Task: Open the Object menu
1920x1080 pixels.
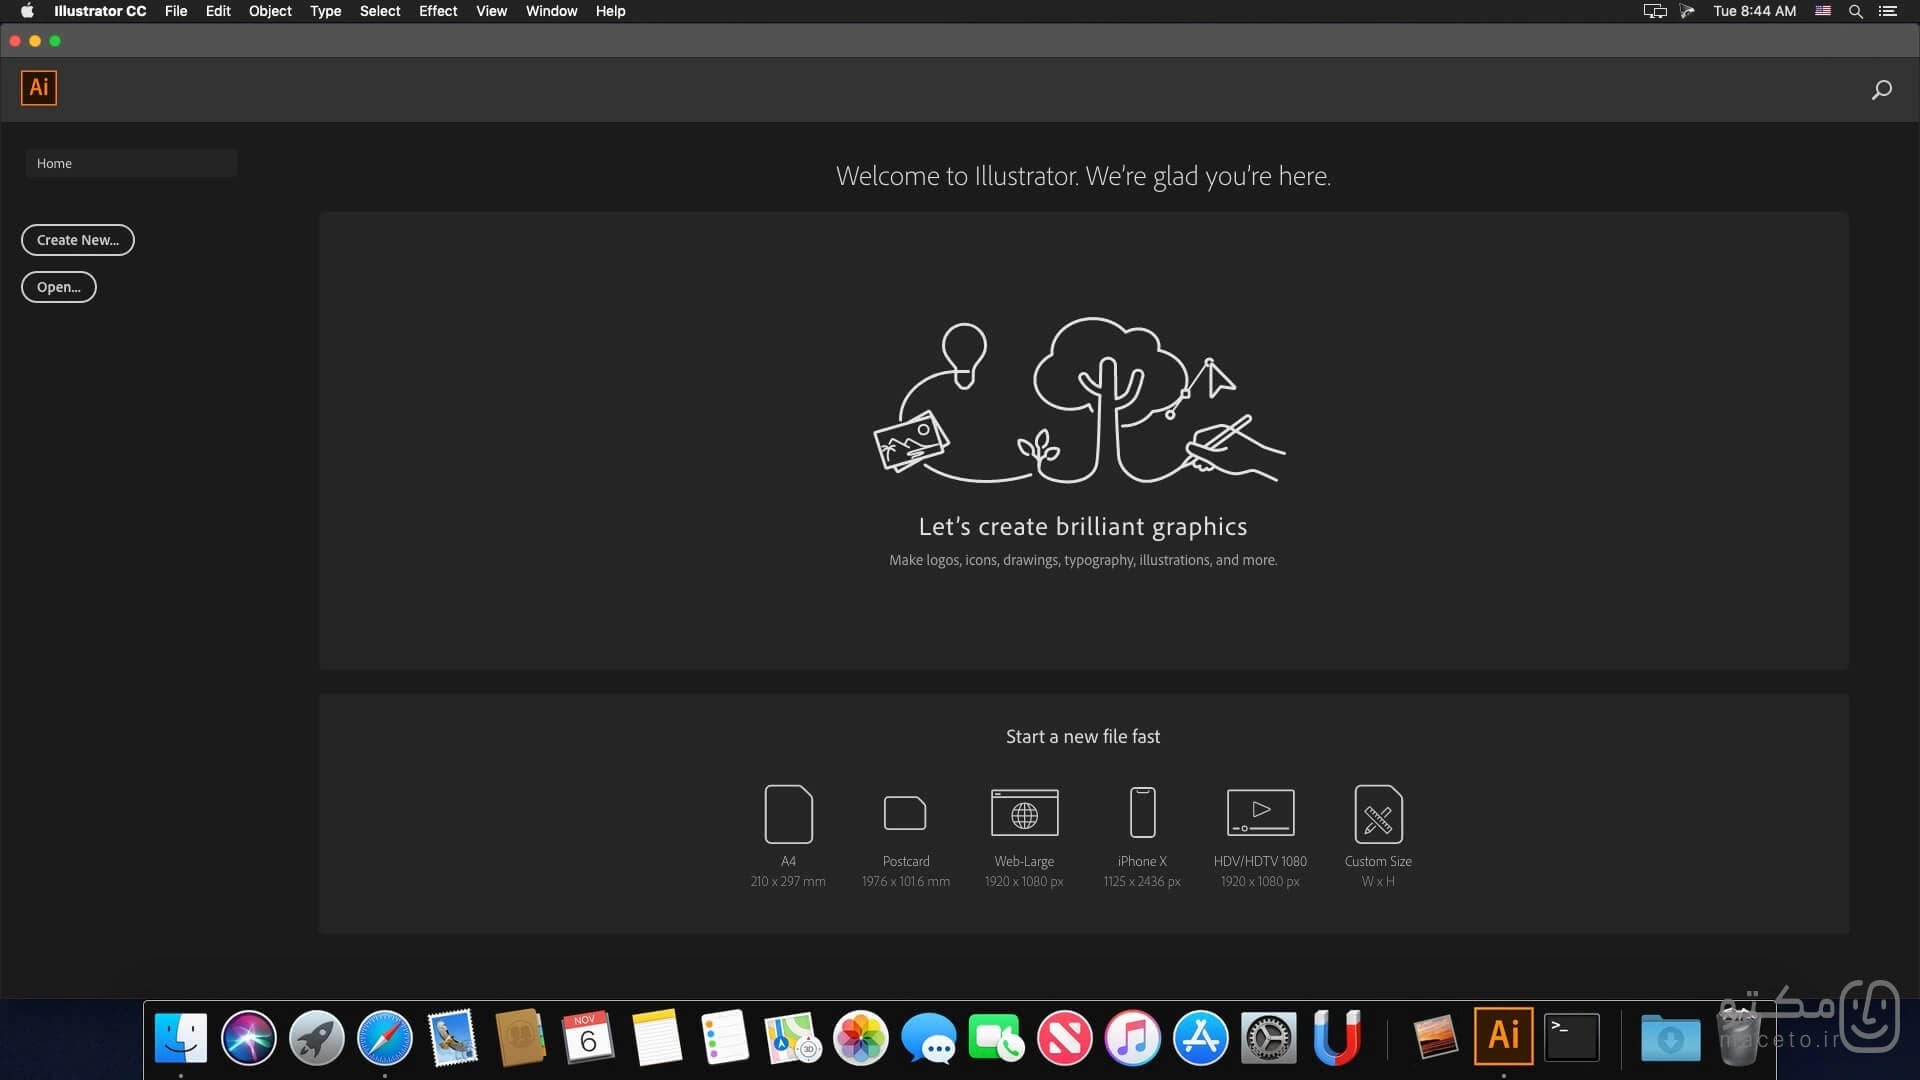Action: pos(270,11)
